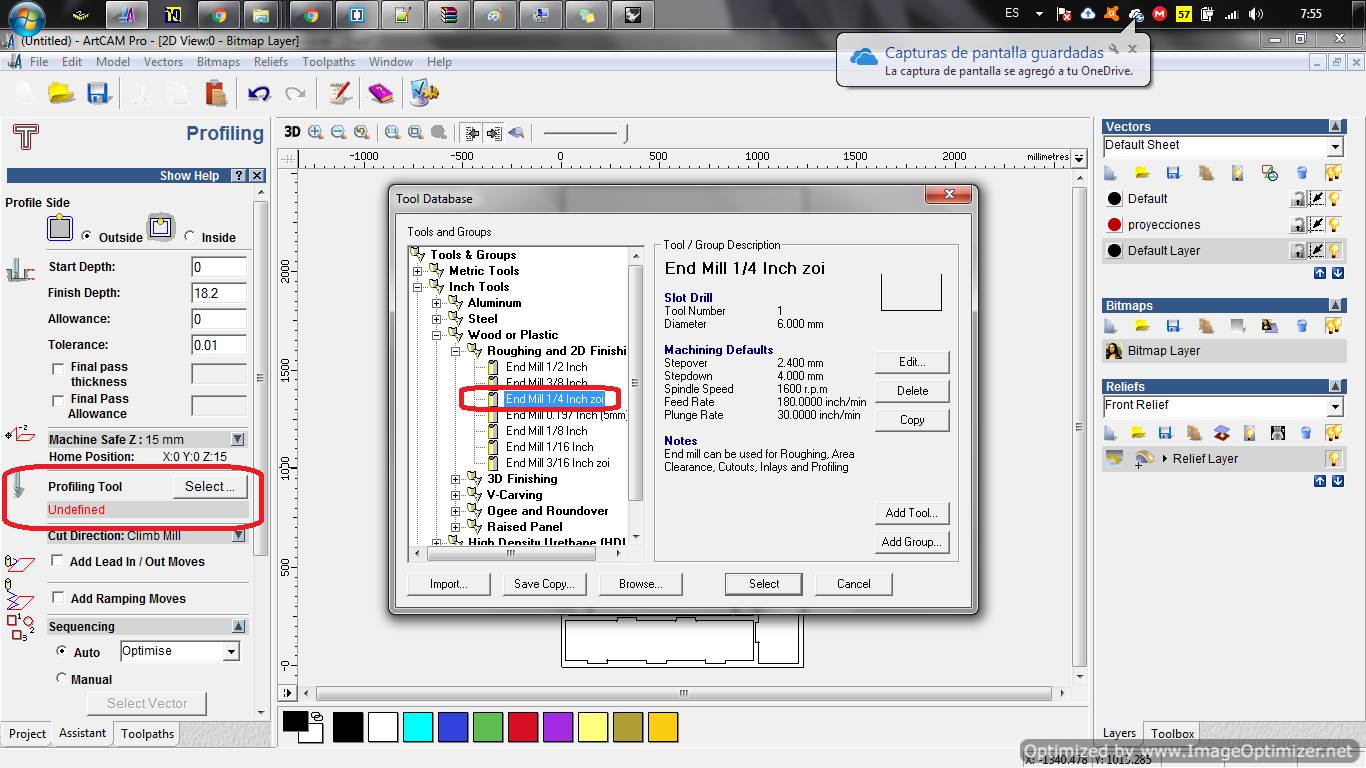Undo last action with the blue arrow
The width and height of the screenshot is (1366, 768).
pos(259,93)
